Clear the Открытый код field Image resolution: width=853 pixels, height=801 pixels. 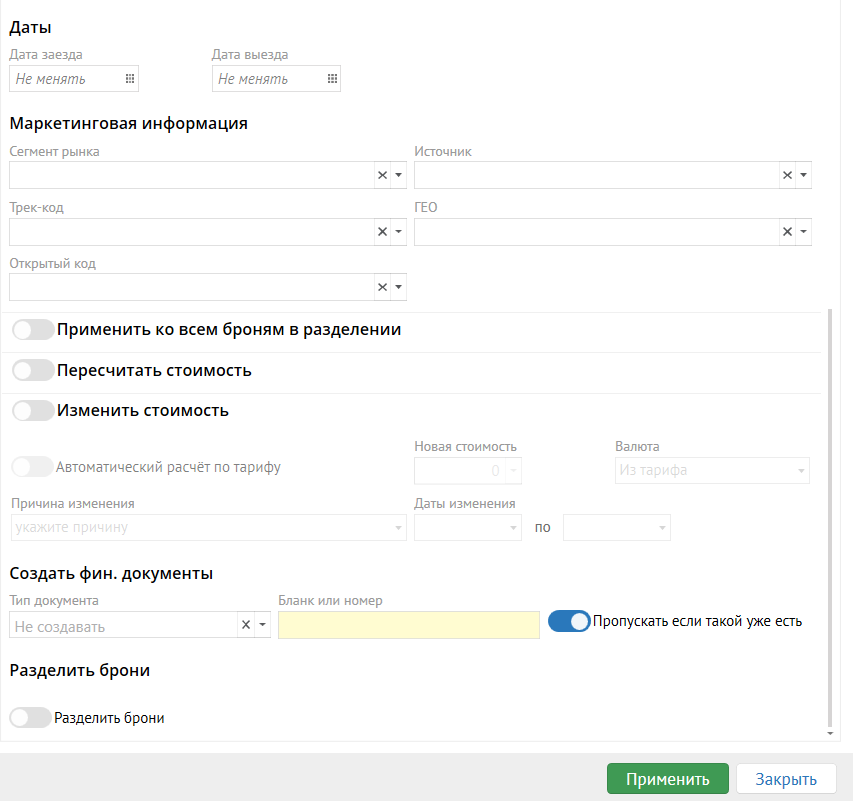pyautogui.click(x=382, y=287)
